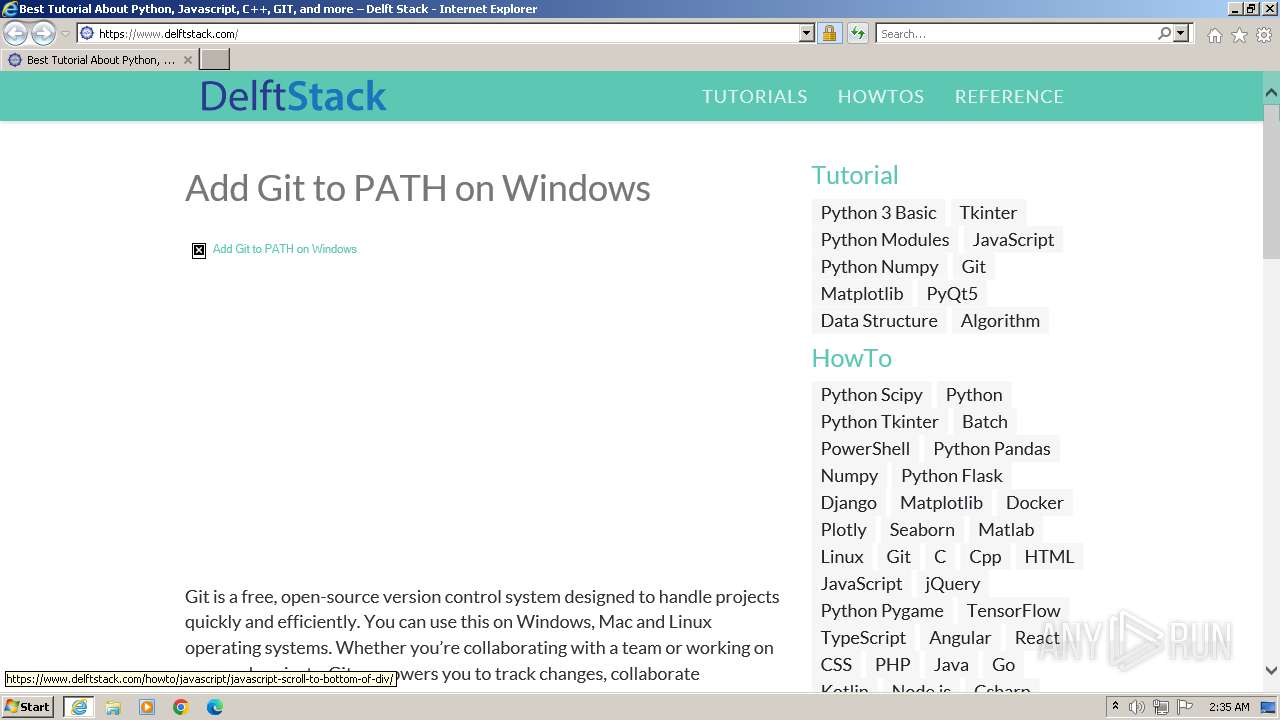Screen dimensions: 1280x720
Task: Close the Best Tutorial About Python tab
Action: click(x=187, y=60)
